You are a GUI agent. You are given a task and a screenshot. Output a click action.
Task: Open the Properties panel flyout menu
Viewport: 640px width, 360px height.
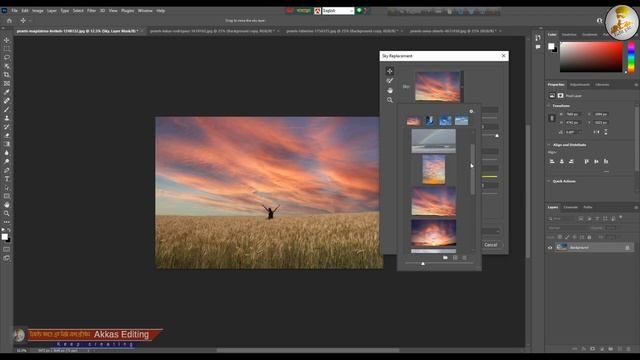[x=636, y=84]
